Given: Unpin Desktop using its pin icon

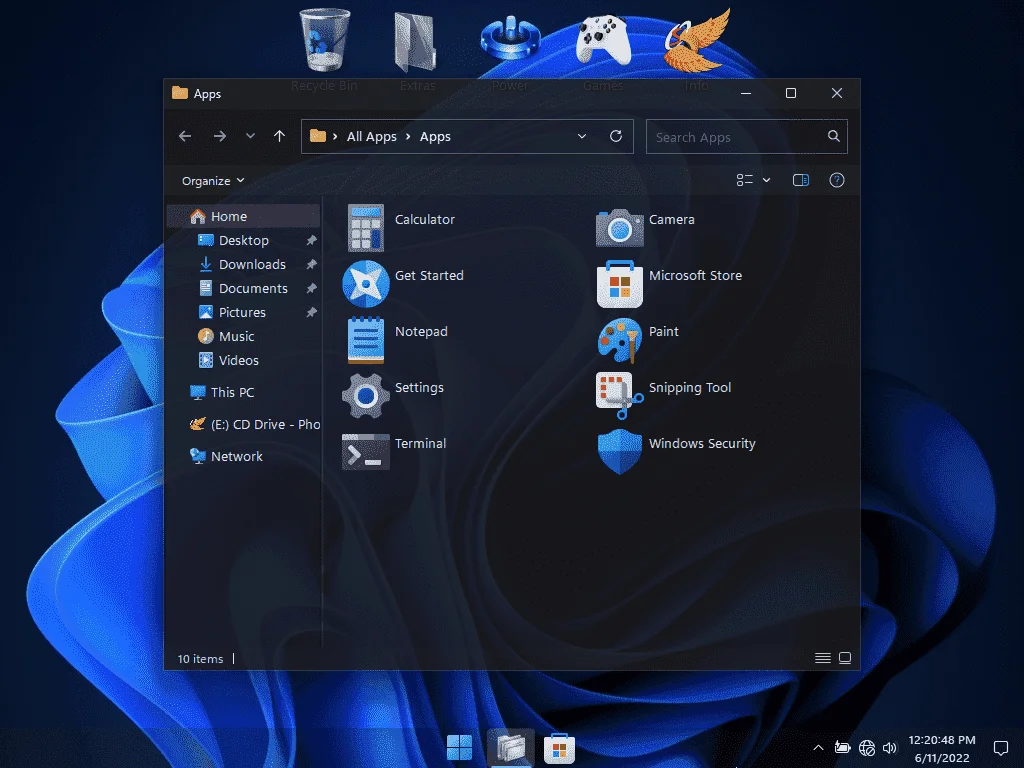Looking at the screenshot, I should pos(312,240).
